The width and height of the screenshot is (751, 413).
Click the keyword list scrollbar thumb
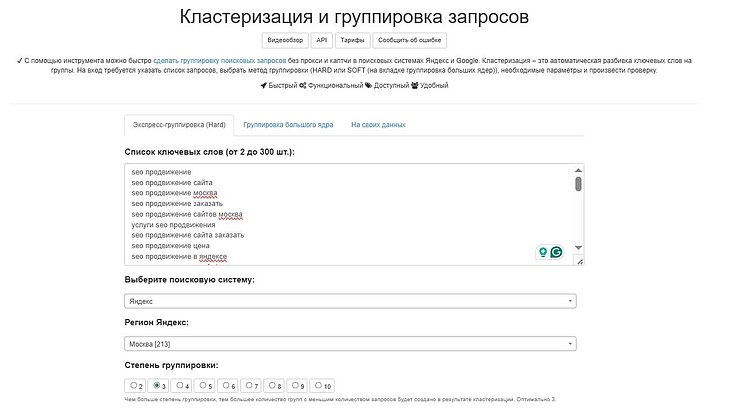(x=578, y=184)
